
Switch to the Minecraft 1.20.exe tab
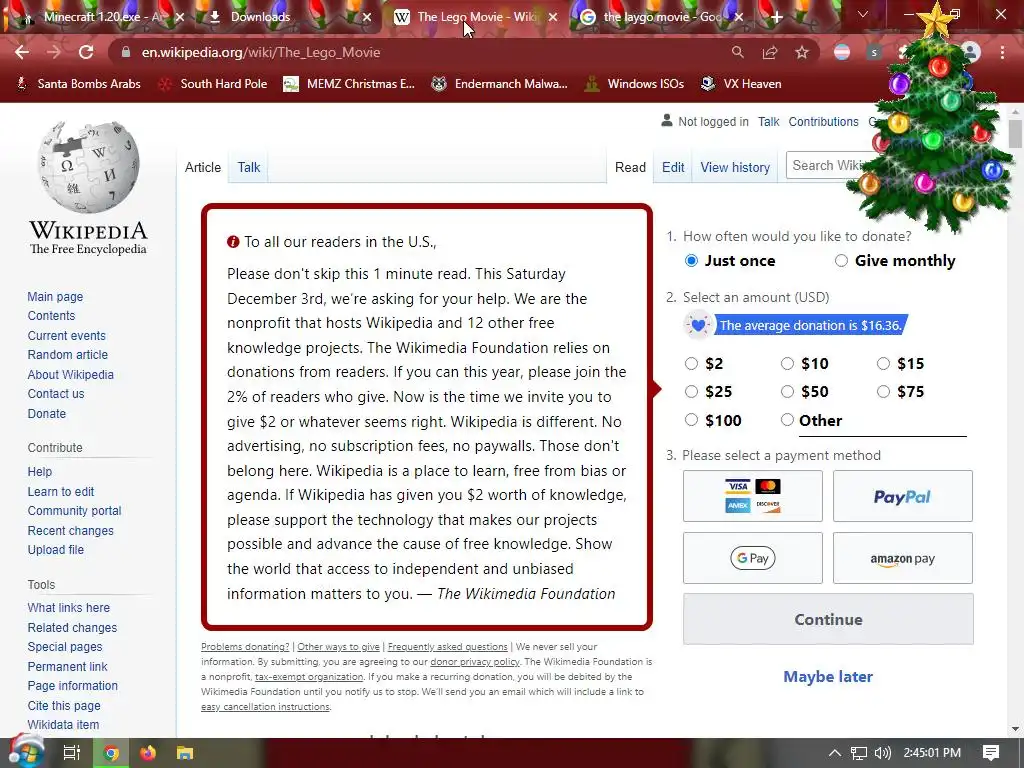coord(98,17)
